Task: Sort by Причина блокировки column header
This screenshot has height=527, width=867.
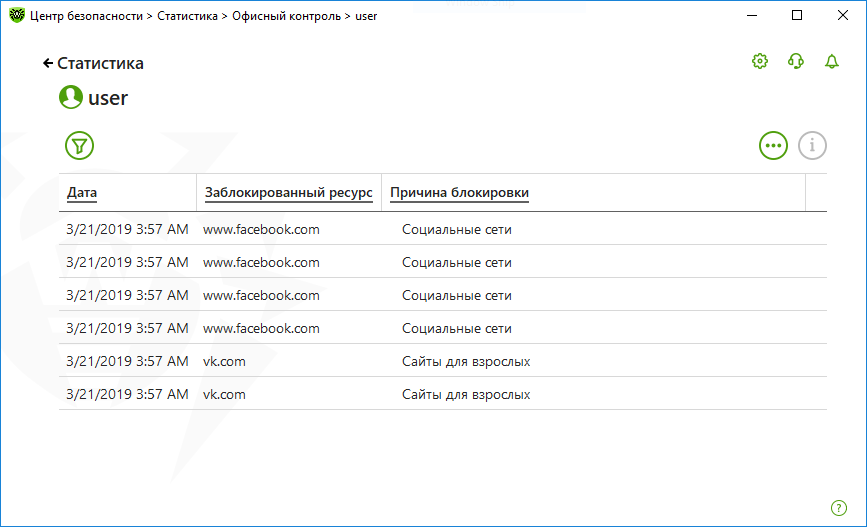Action: tap(459, 192)
